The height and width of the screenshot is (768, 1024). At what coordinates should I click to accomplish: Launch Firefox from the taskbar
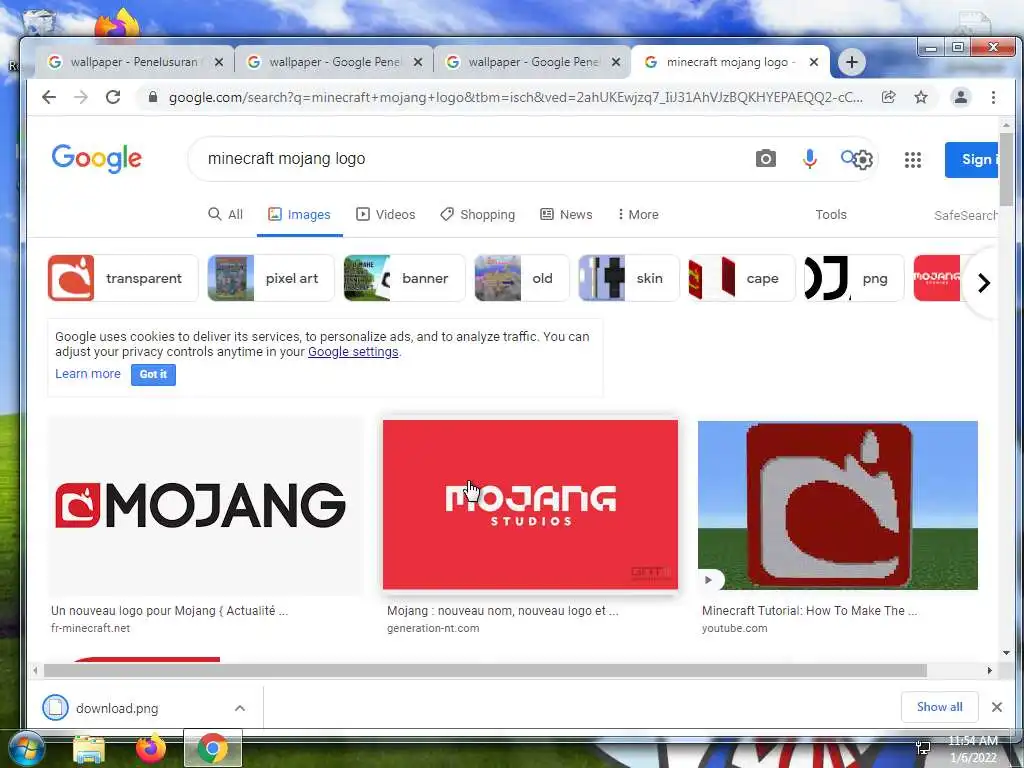[151, 749]
